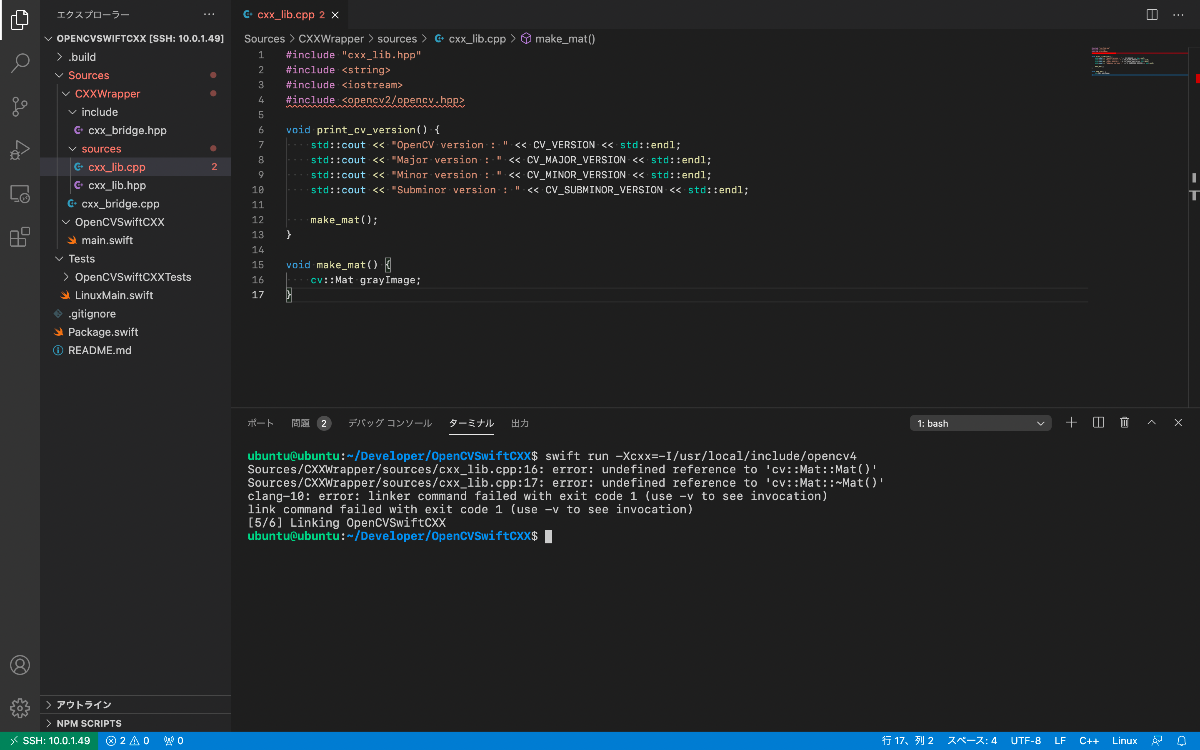Open the Remote Explorer view
Image resolution: width=1200 pixels, height=750 pixels.
tap(19, 194)
